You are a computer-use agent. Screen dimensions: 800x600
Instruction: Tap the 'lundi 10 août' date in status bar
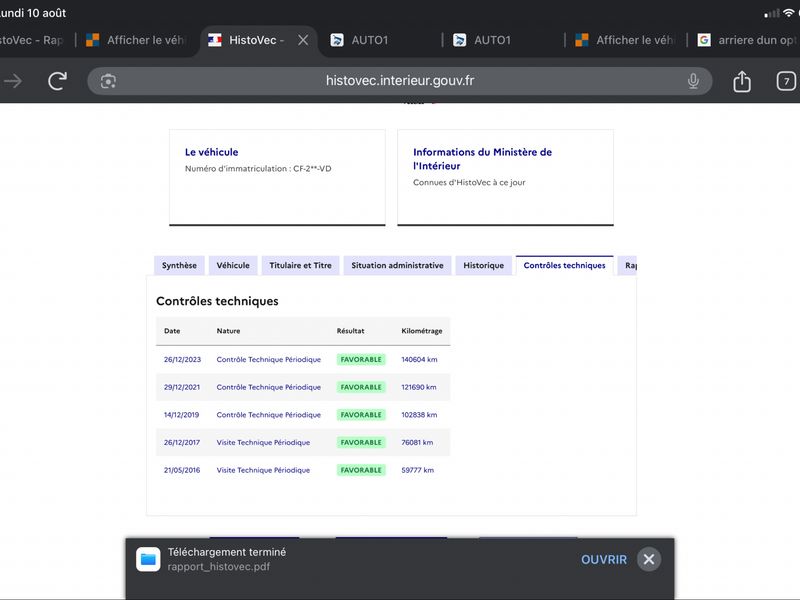tap(33, 13)
